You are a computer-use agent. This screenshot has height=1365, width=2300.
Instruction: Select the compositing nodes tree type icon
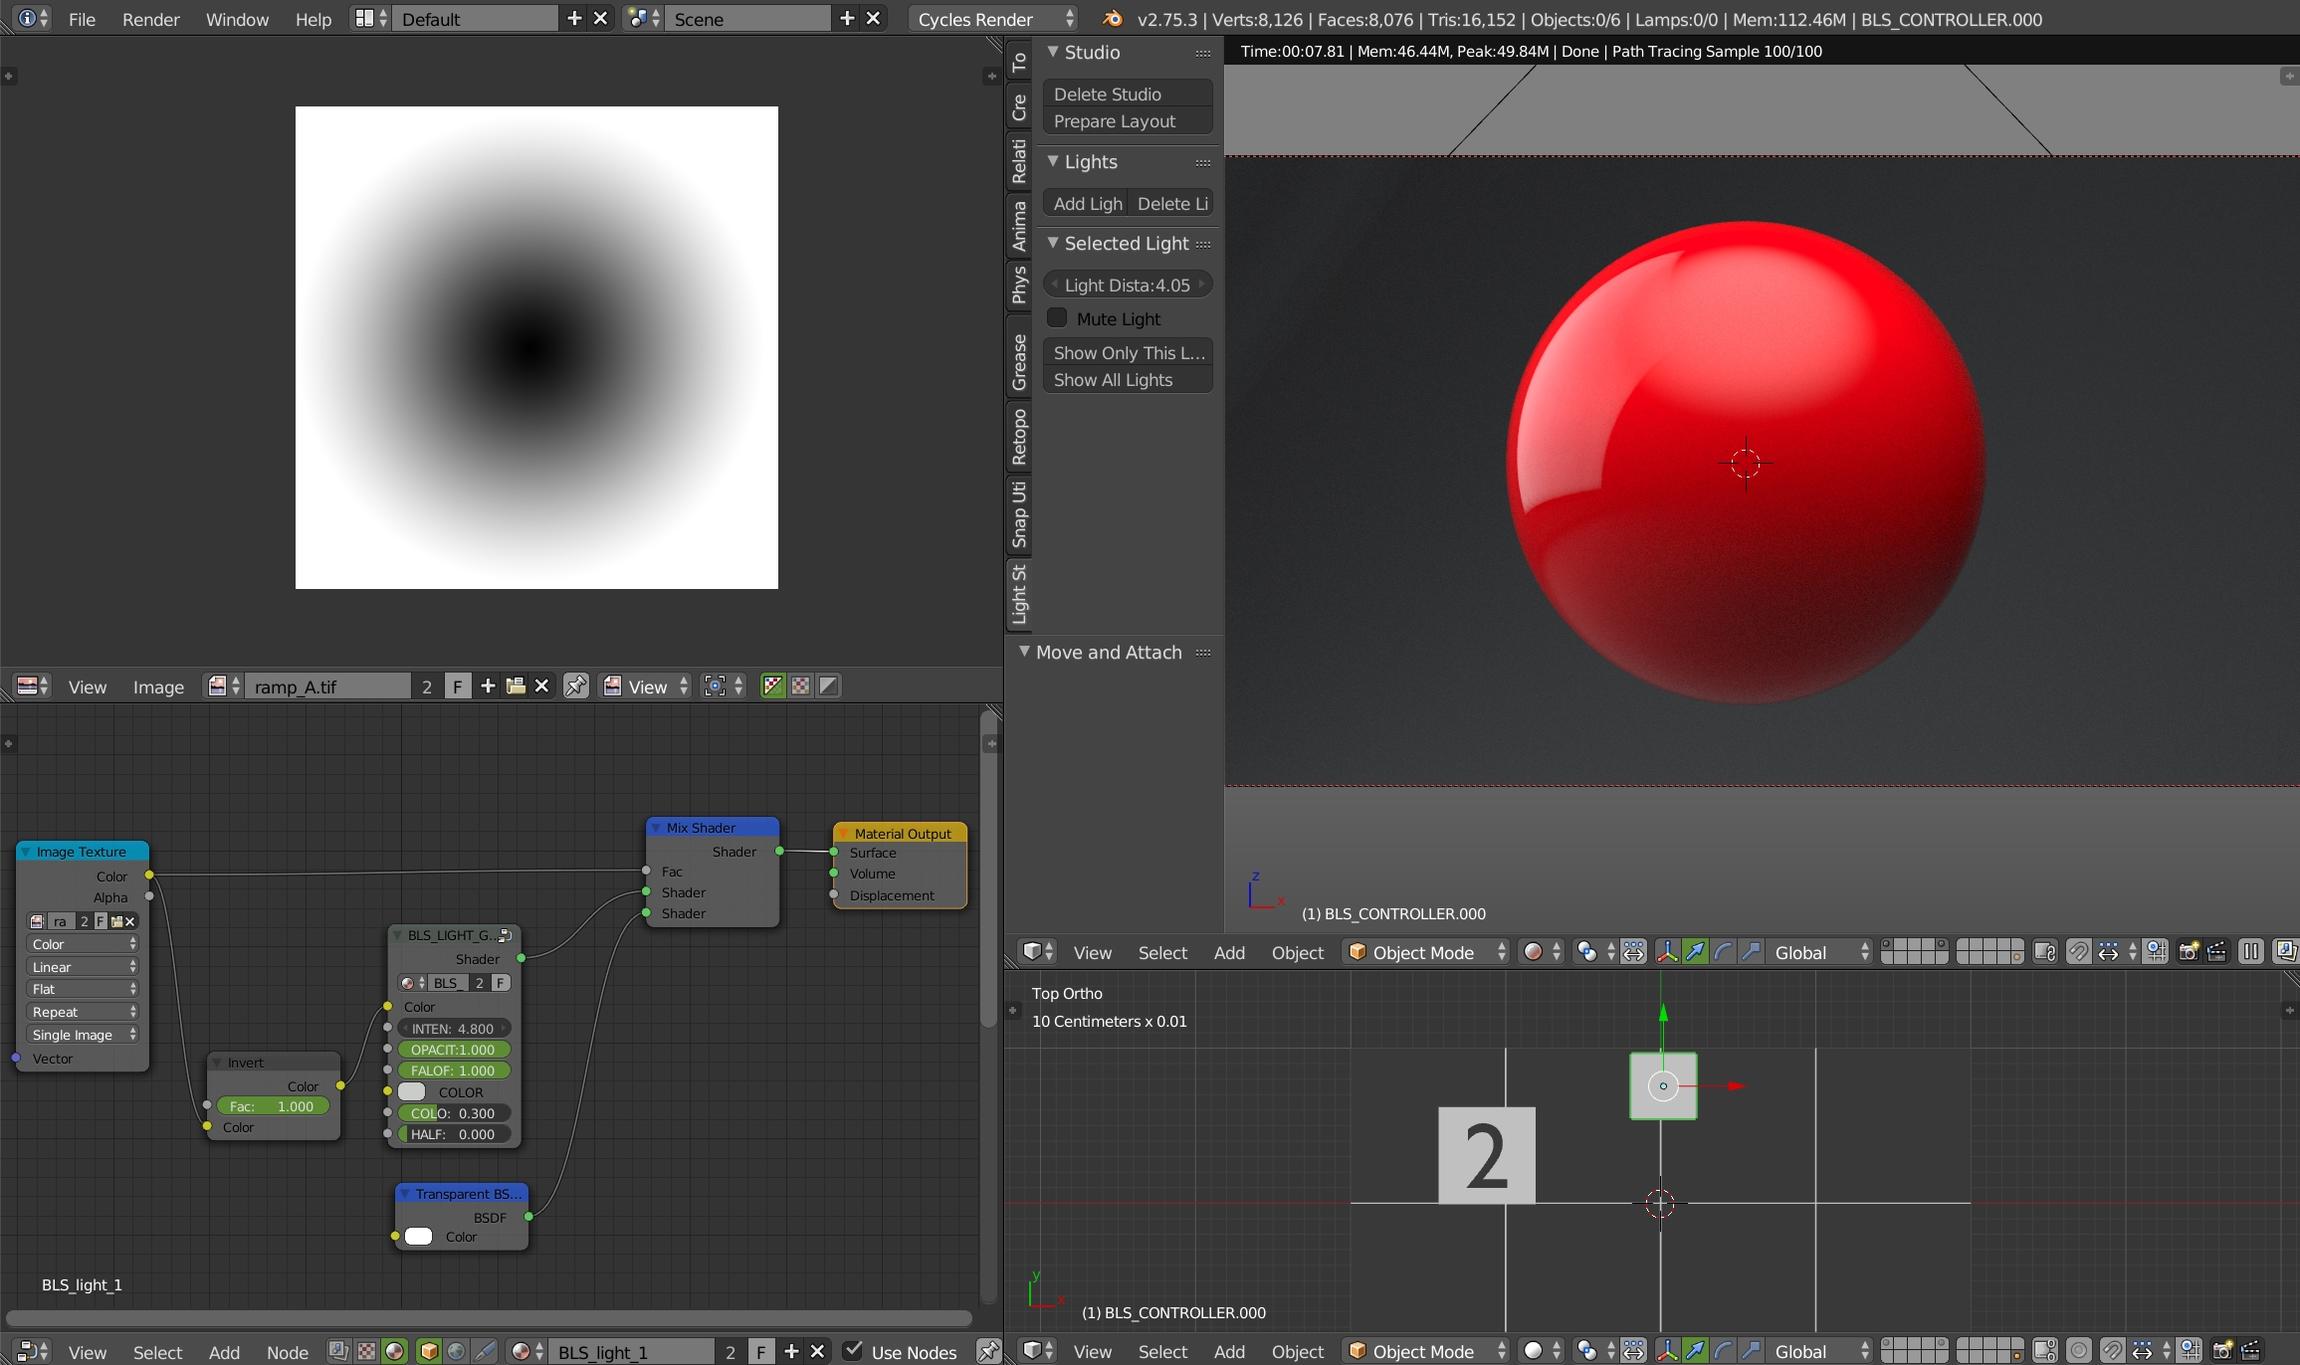[339, 1352]
